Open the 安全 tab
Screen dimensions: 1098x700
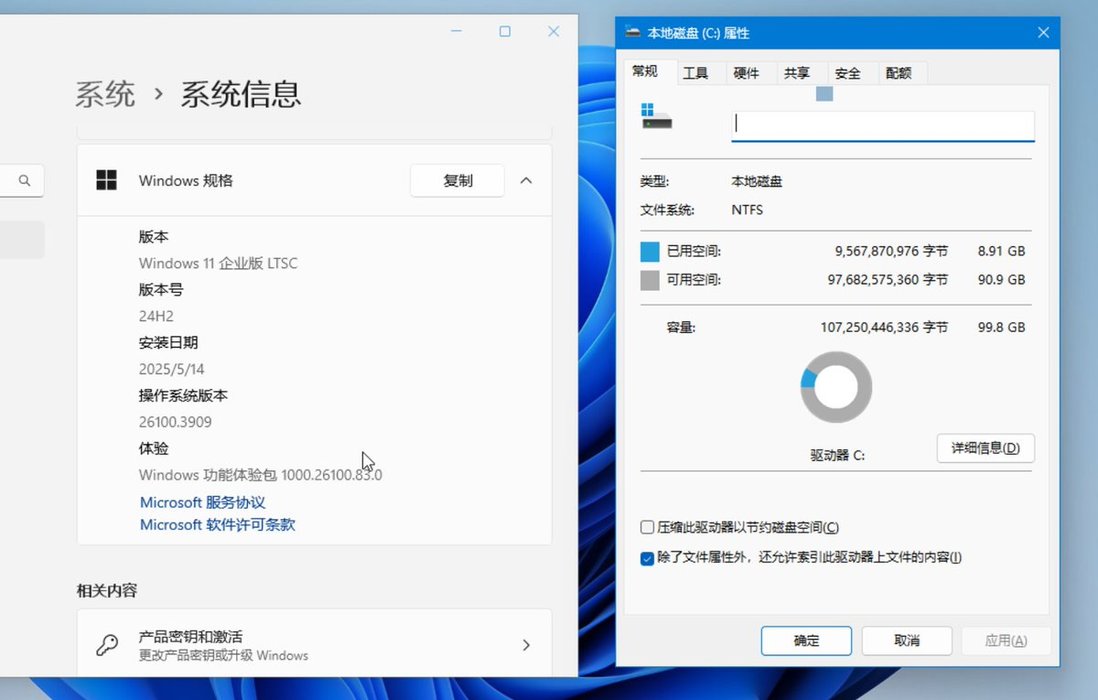pyautogui.click(x=847, y=73)
